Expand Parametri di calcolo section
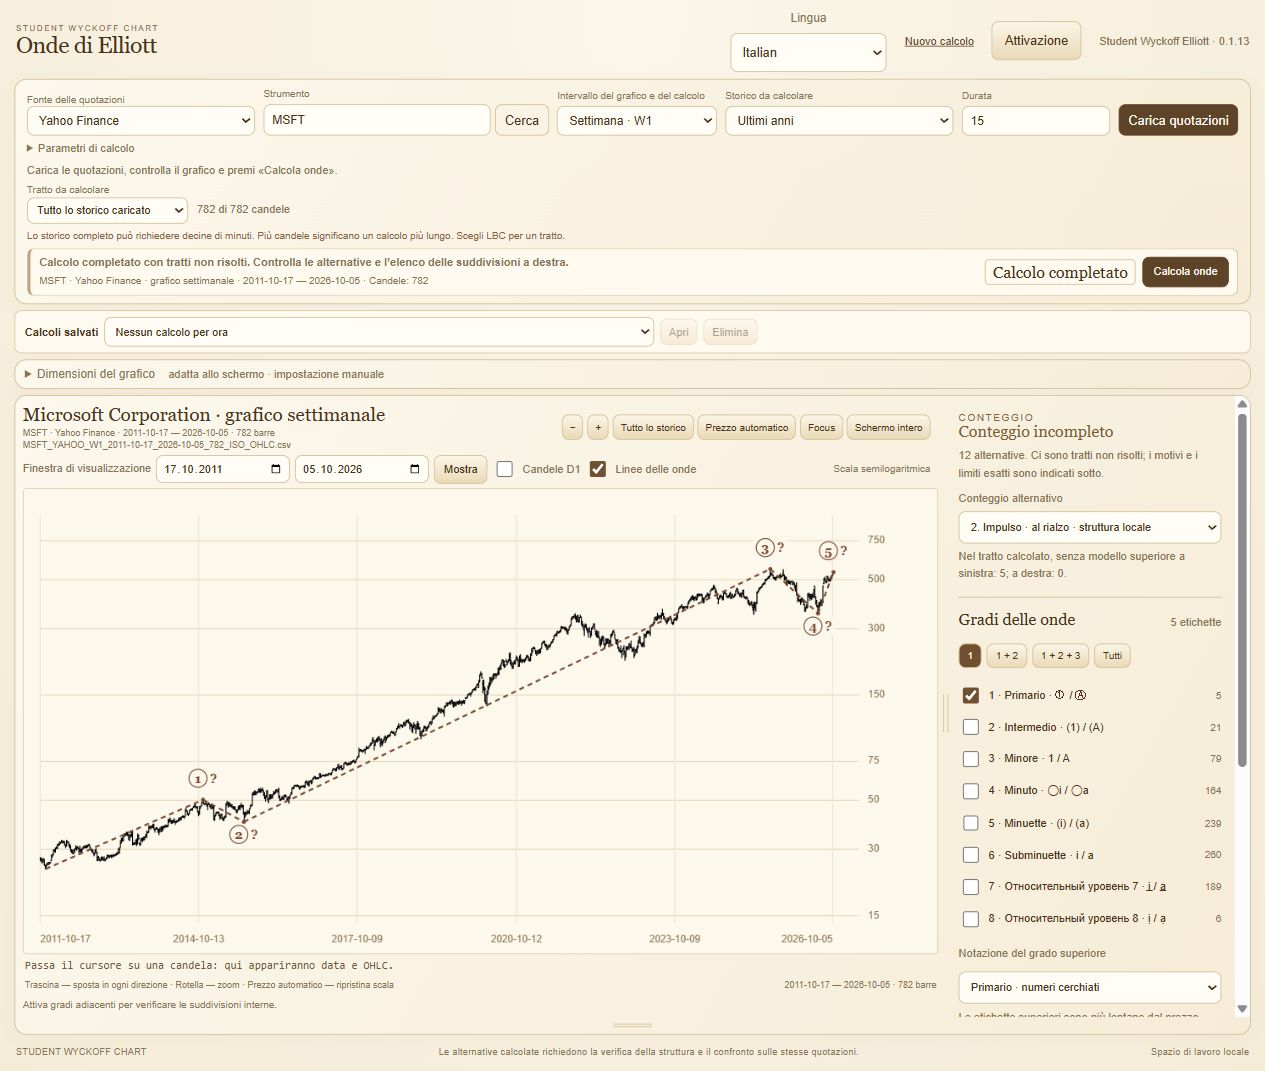This screenshot has height=1071, width=1265. [x=81, y=148]
